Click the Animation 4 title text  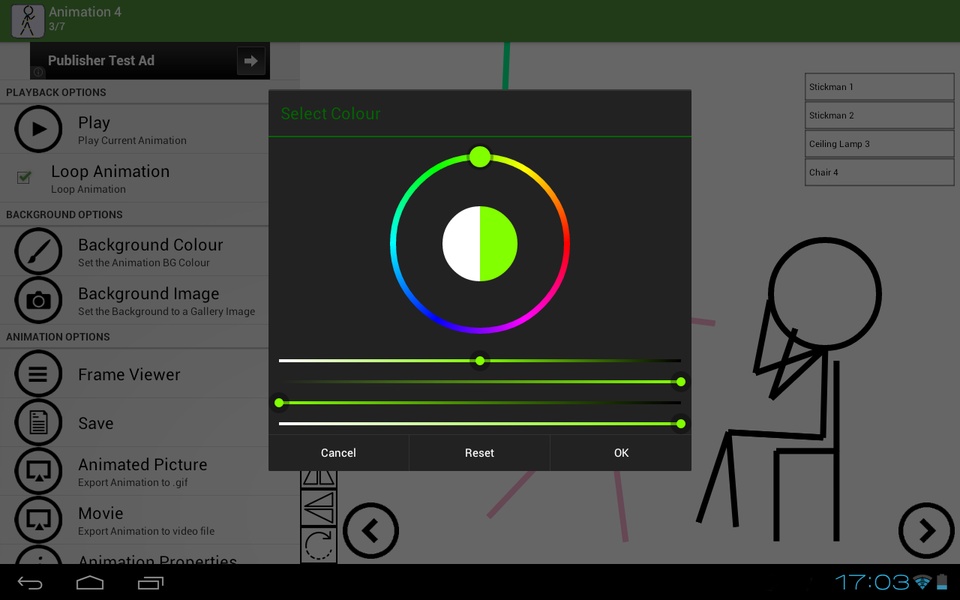85,12
